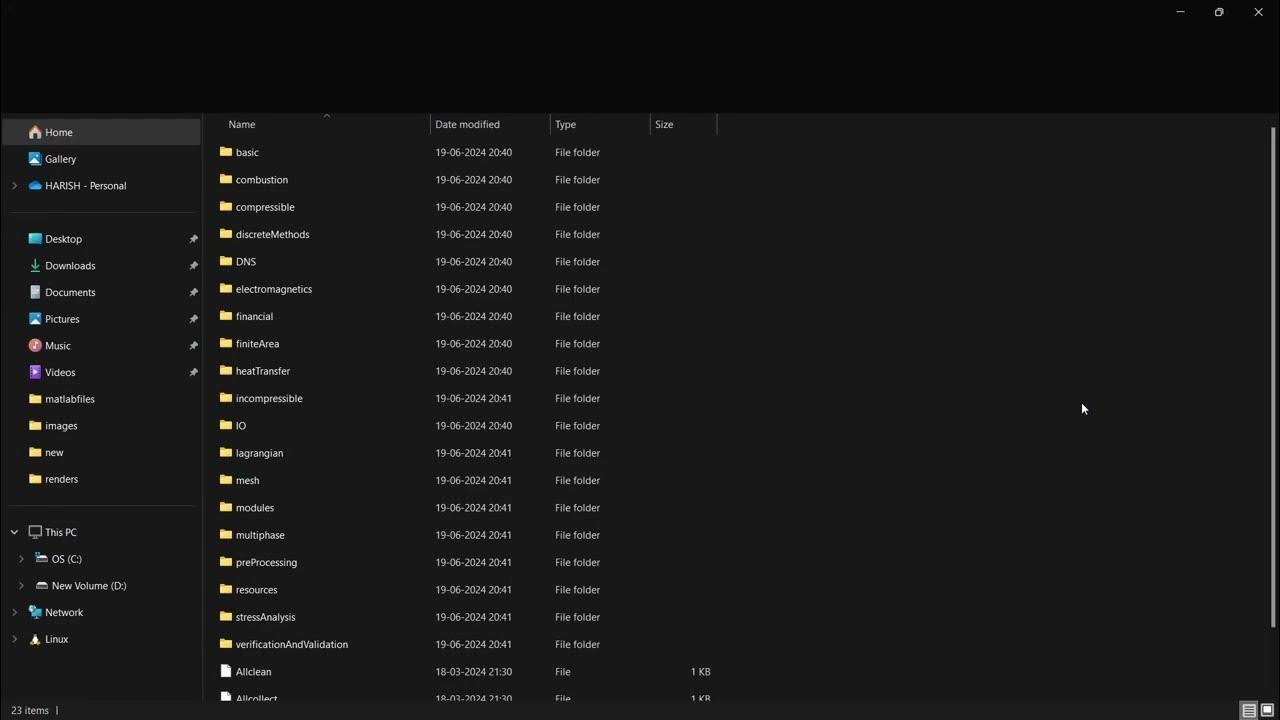Open the Gallery icon in sidebar

35,159
